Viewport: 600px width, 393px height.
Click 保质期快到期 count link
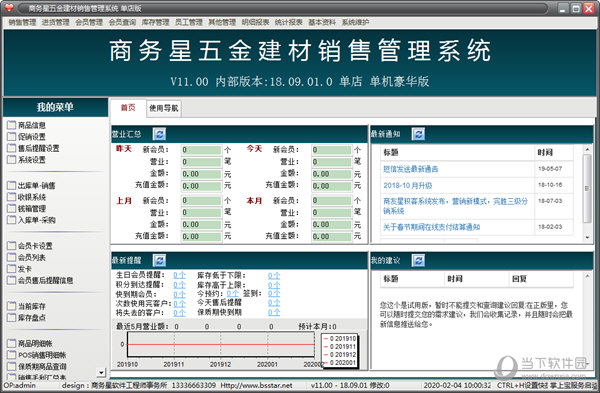[274, 312]
